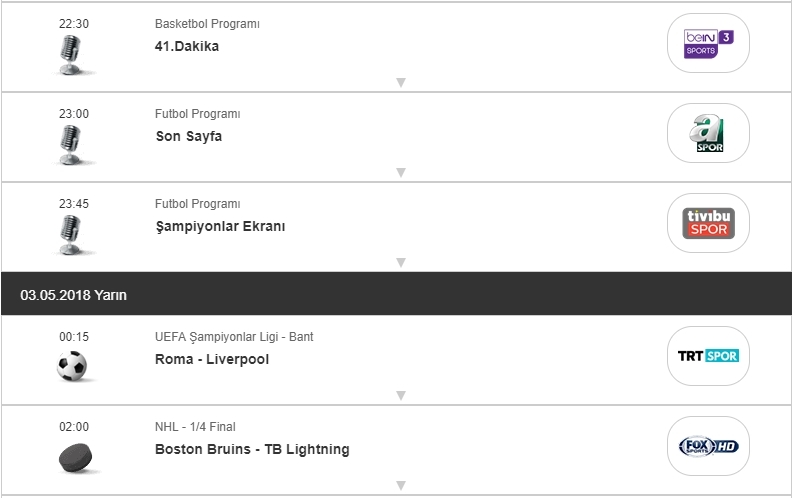The width and height of the screenshot is (792, 498).
Task: Click the microphone icon beside Son Sayfa
Action: click(x=73, y=144)
